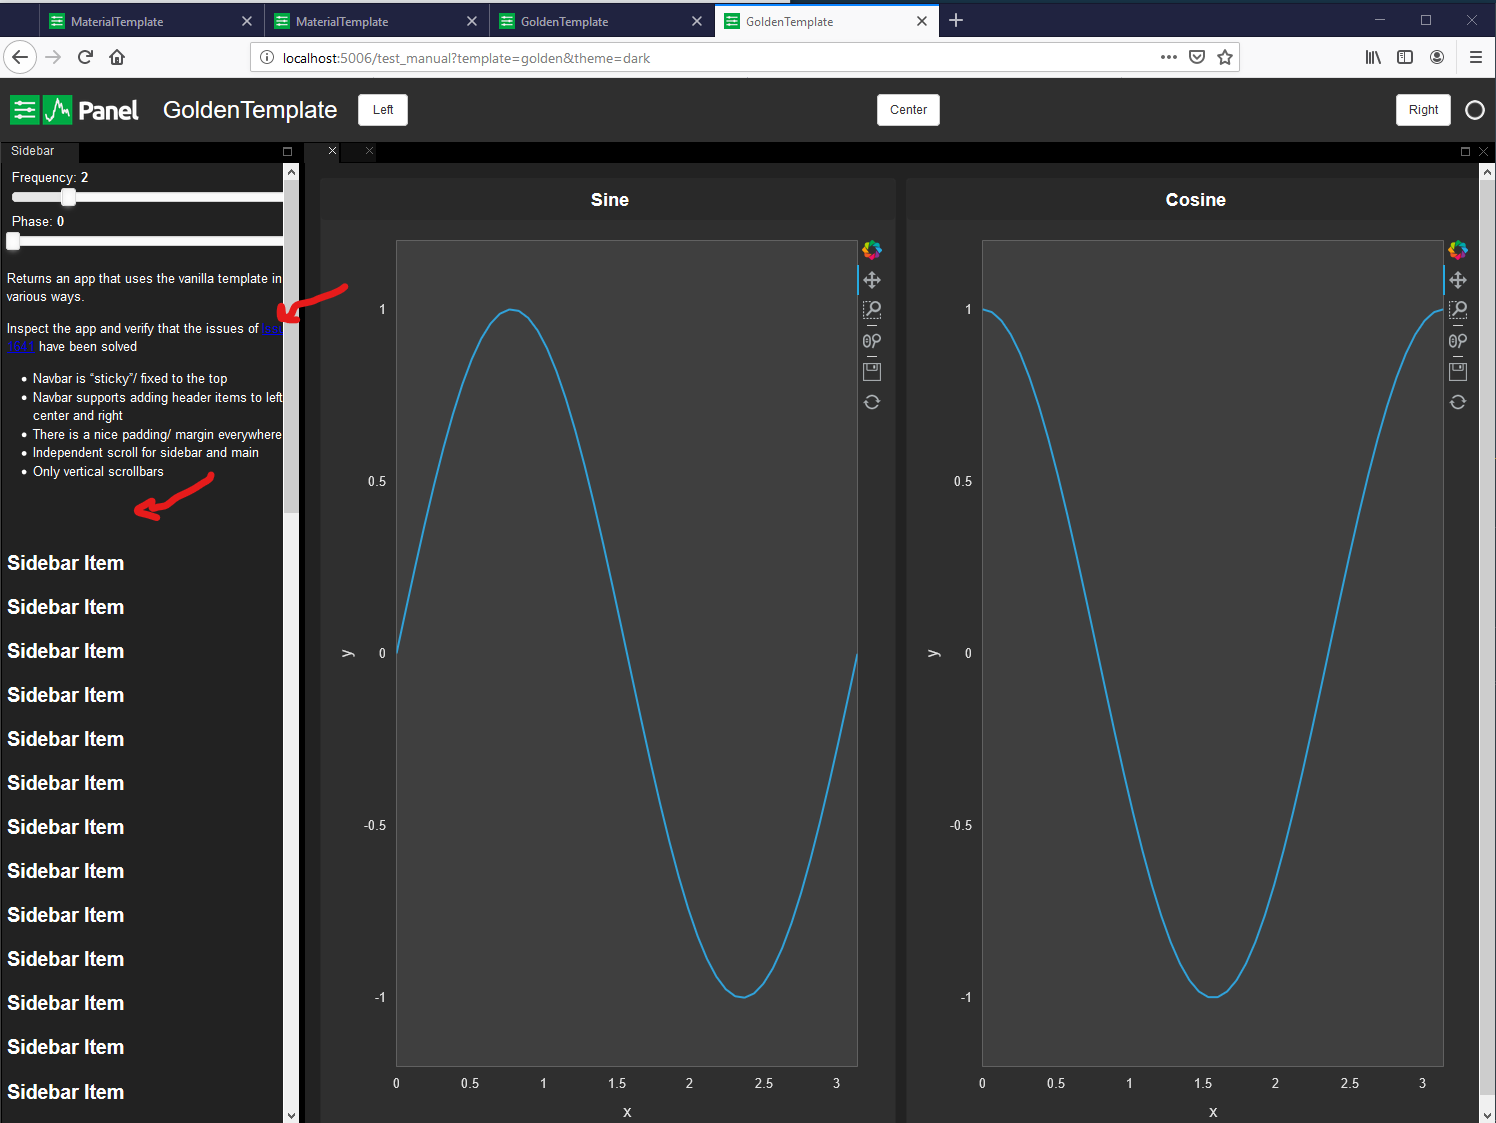Click the Bokeh logo on the Cosine plot
This screenshot has height=1123, width=1496.
click(x=1457, y=249)
